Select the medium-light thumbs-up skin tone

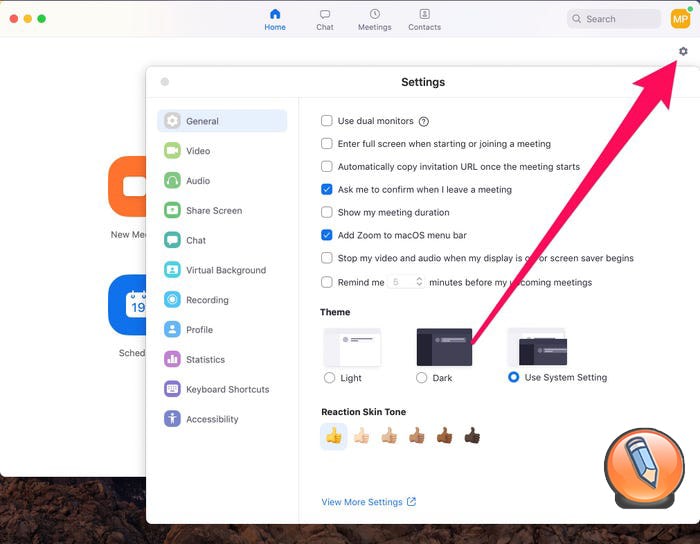point(389,436)
